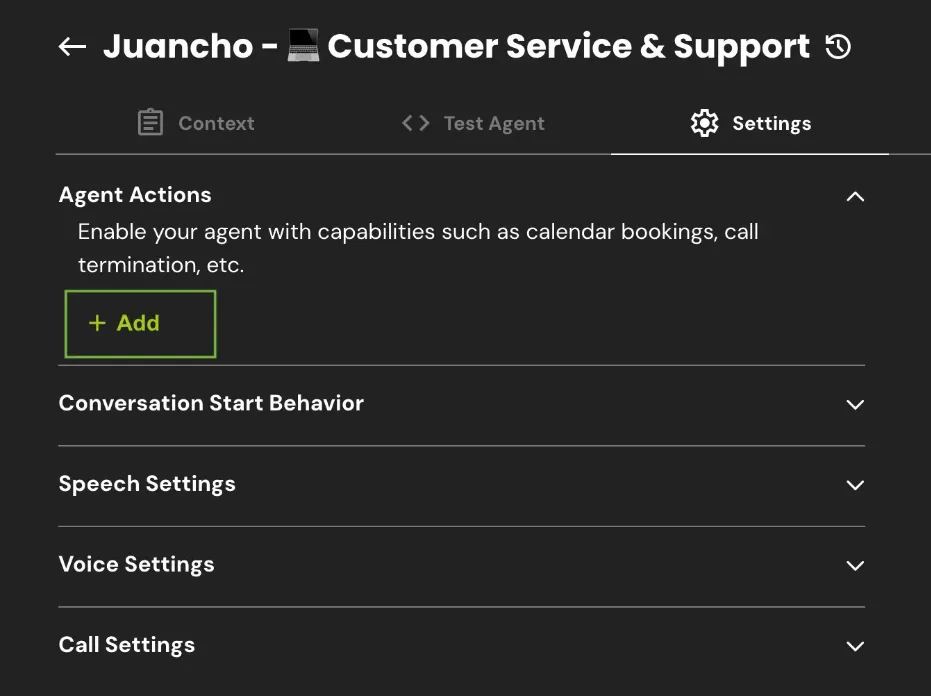This screenshot has height=696, width=931.
Task: Select the Settings tab label
Action: [771, 123]
